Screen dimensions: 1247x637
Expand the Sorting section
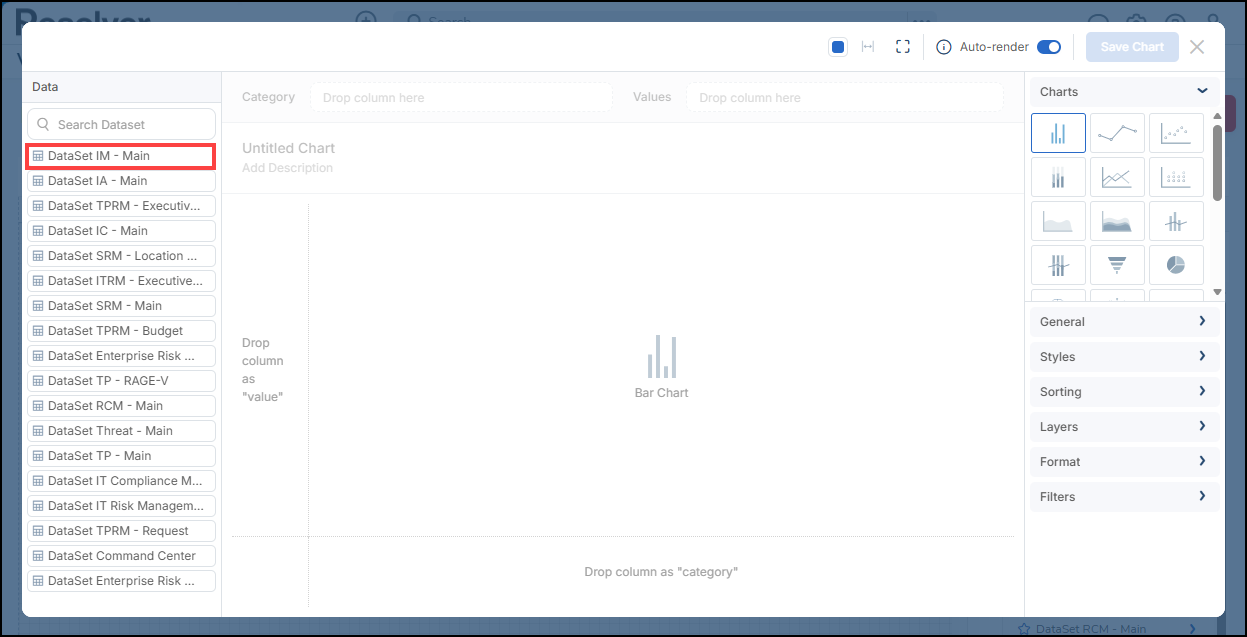1124,392
